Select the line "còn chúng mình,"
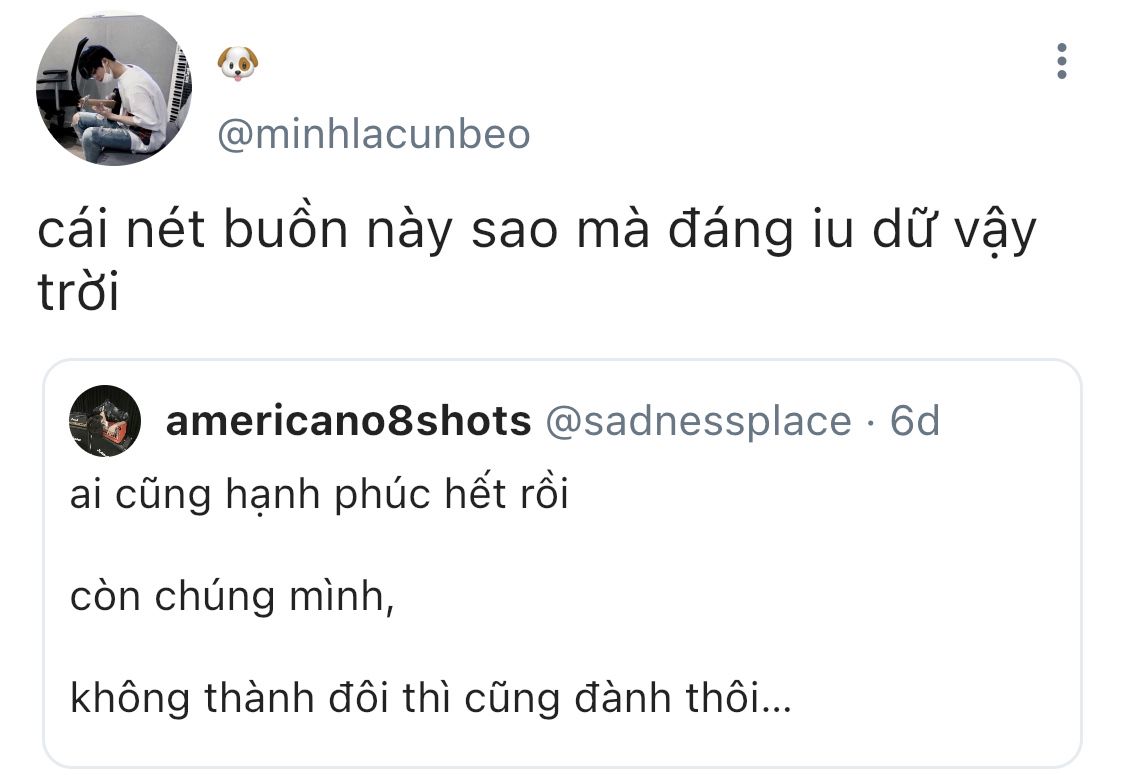1125x775 pixels. coord(230,597)
